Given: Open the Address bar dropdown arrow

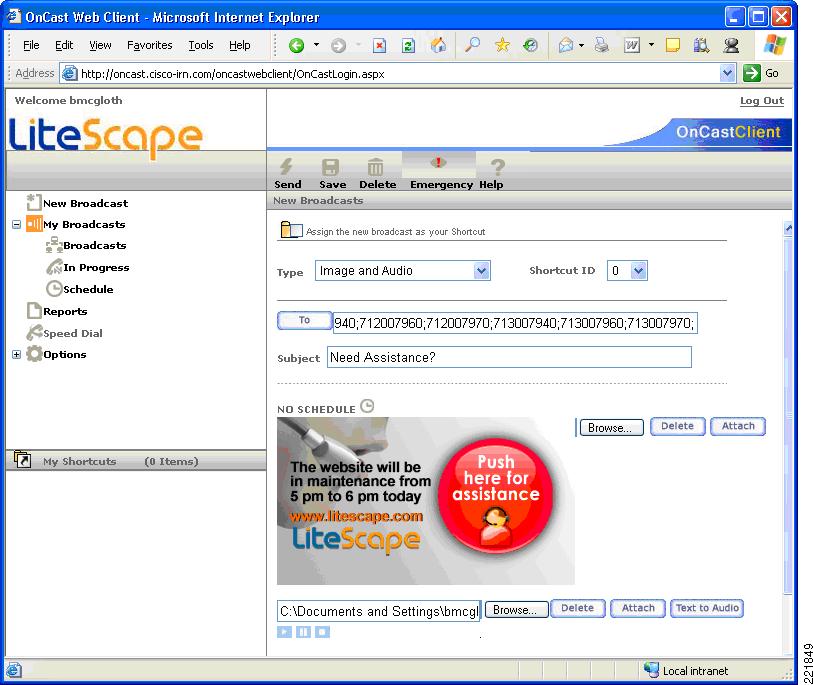Looking at the screenshot, I should [x=727, y=73].
